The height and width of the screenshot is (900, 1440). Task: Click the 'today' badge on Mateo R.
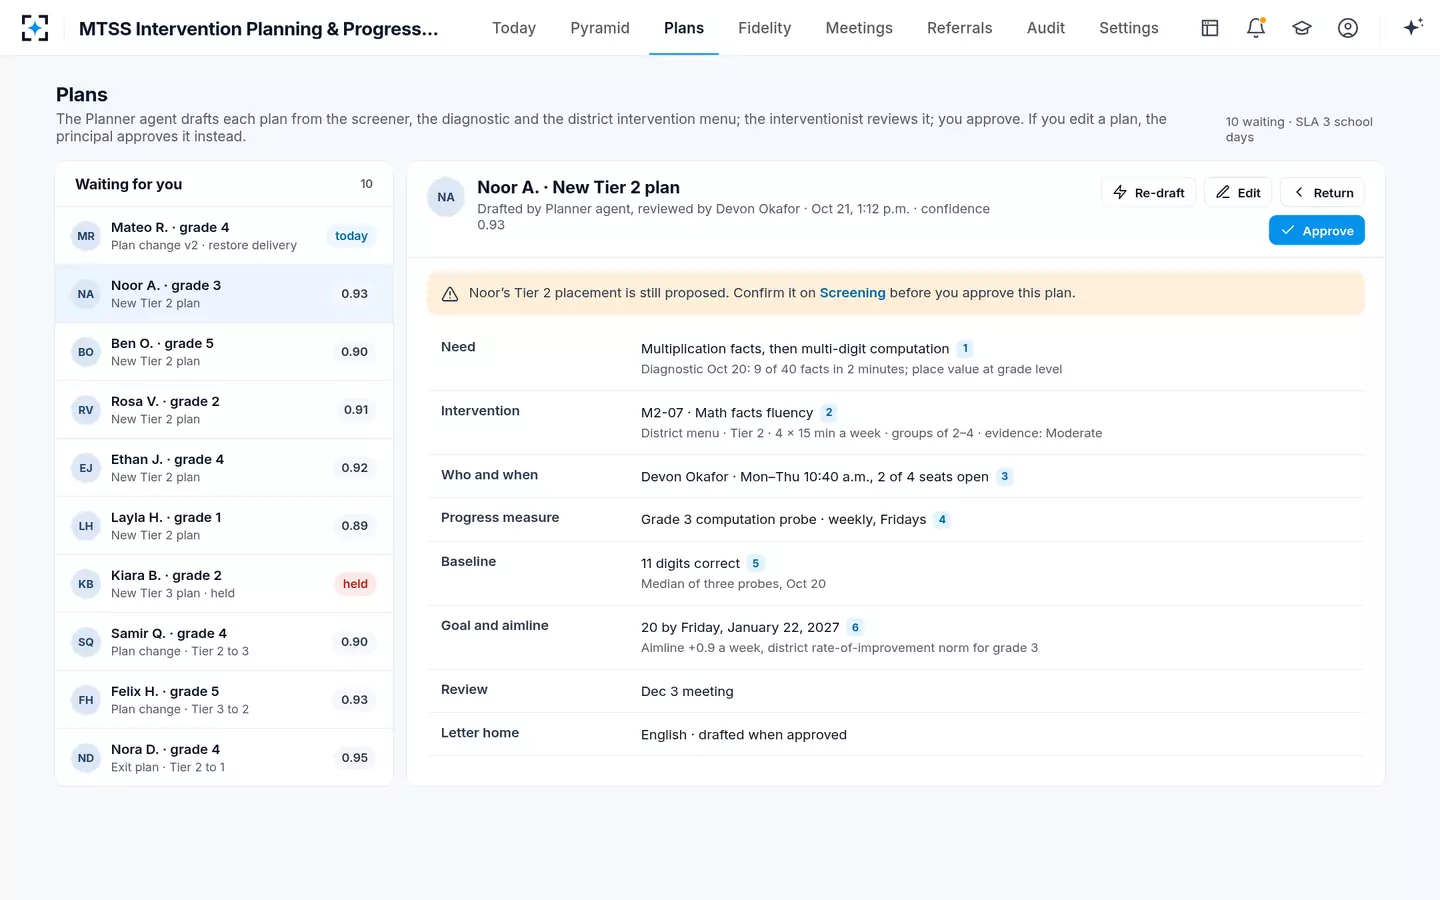click(351, 236)
